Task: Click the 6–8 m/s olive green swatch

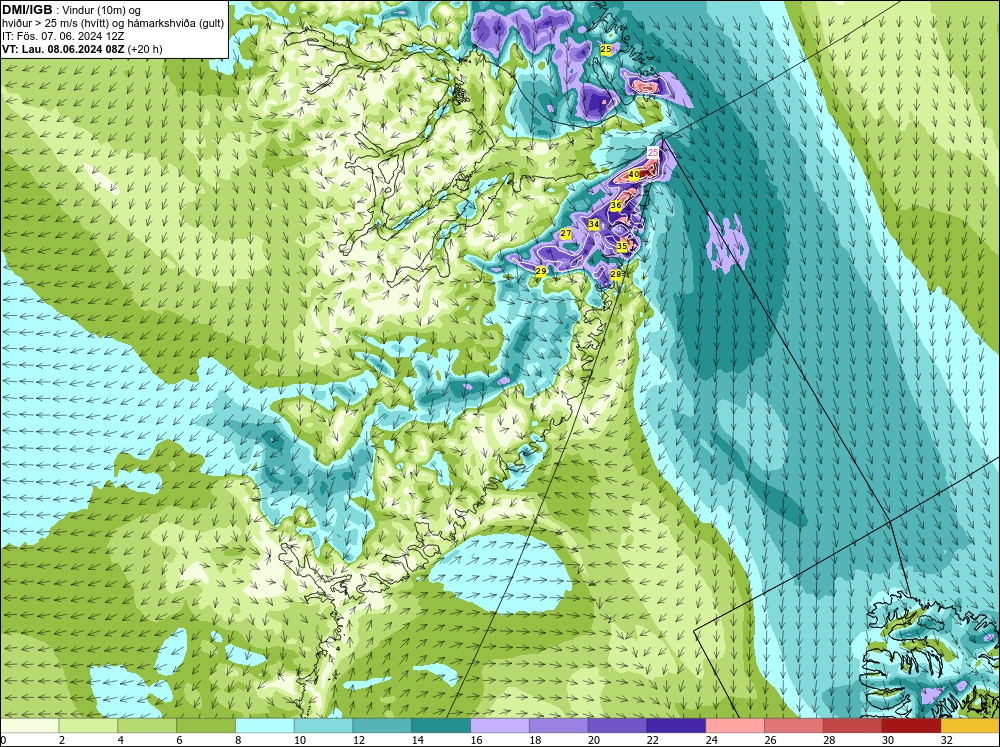Action: click(x=206, y=725)
